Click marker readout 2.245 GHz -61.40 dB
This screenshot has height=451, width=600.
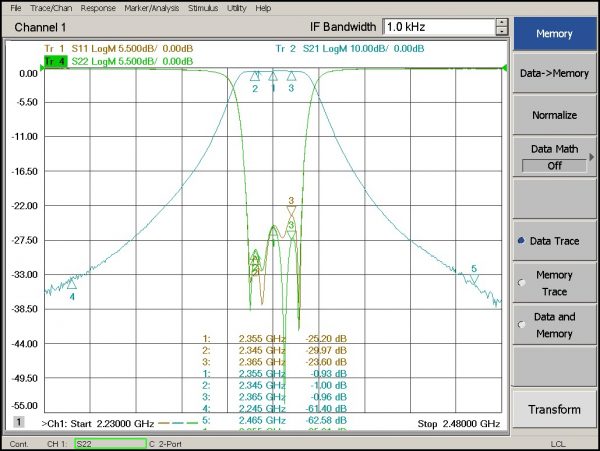click(x=274, y=409)
